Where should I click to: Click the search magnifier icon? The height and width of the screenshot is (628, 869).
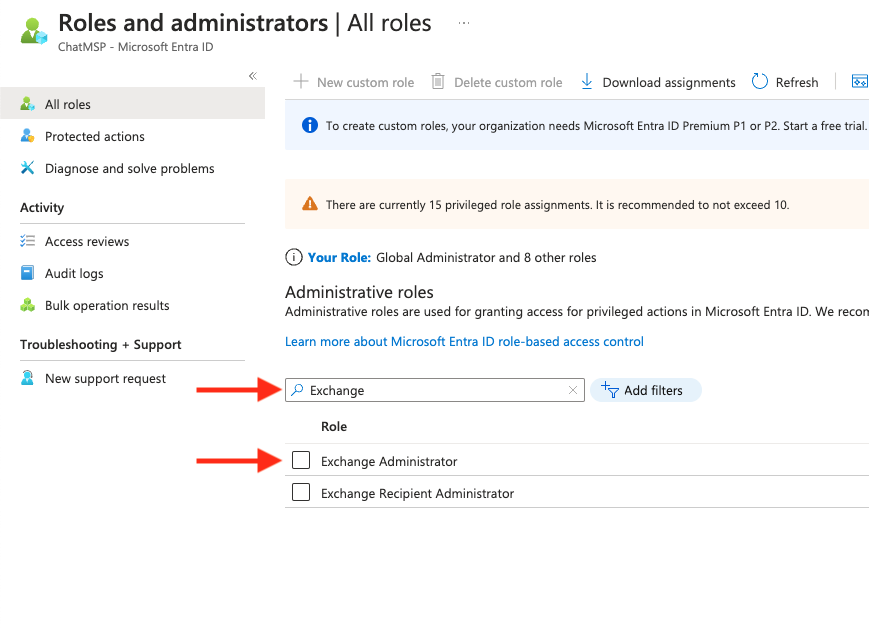click(297, 390)
